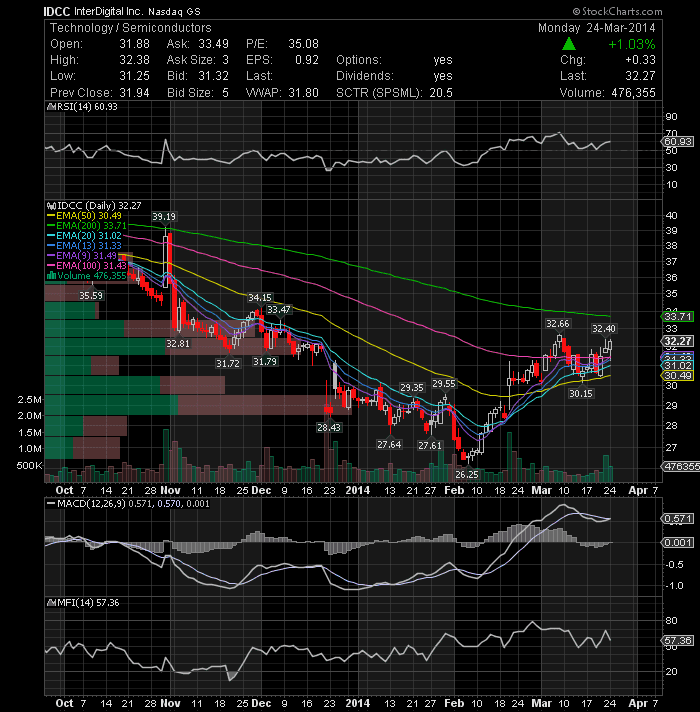Click the 31.72 low price annotation
This screenshot has width=700, height=712.
point(227,363)
